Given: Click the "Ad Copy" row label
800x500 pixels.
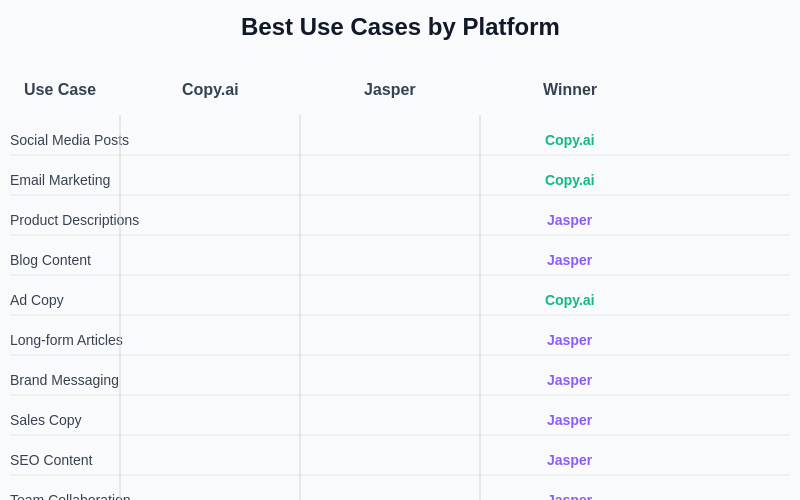Looking at the screenshot, I should [x=37, y=300].
